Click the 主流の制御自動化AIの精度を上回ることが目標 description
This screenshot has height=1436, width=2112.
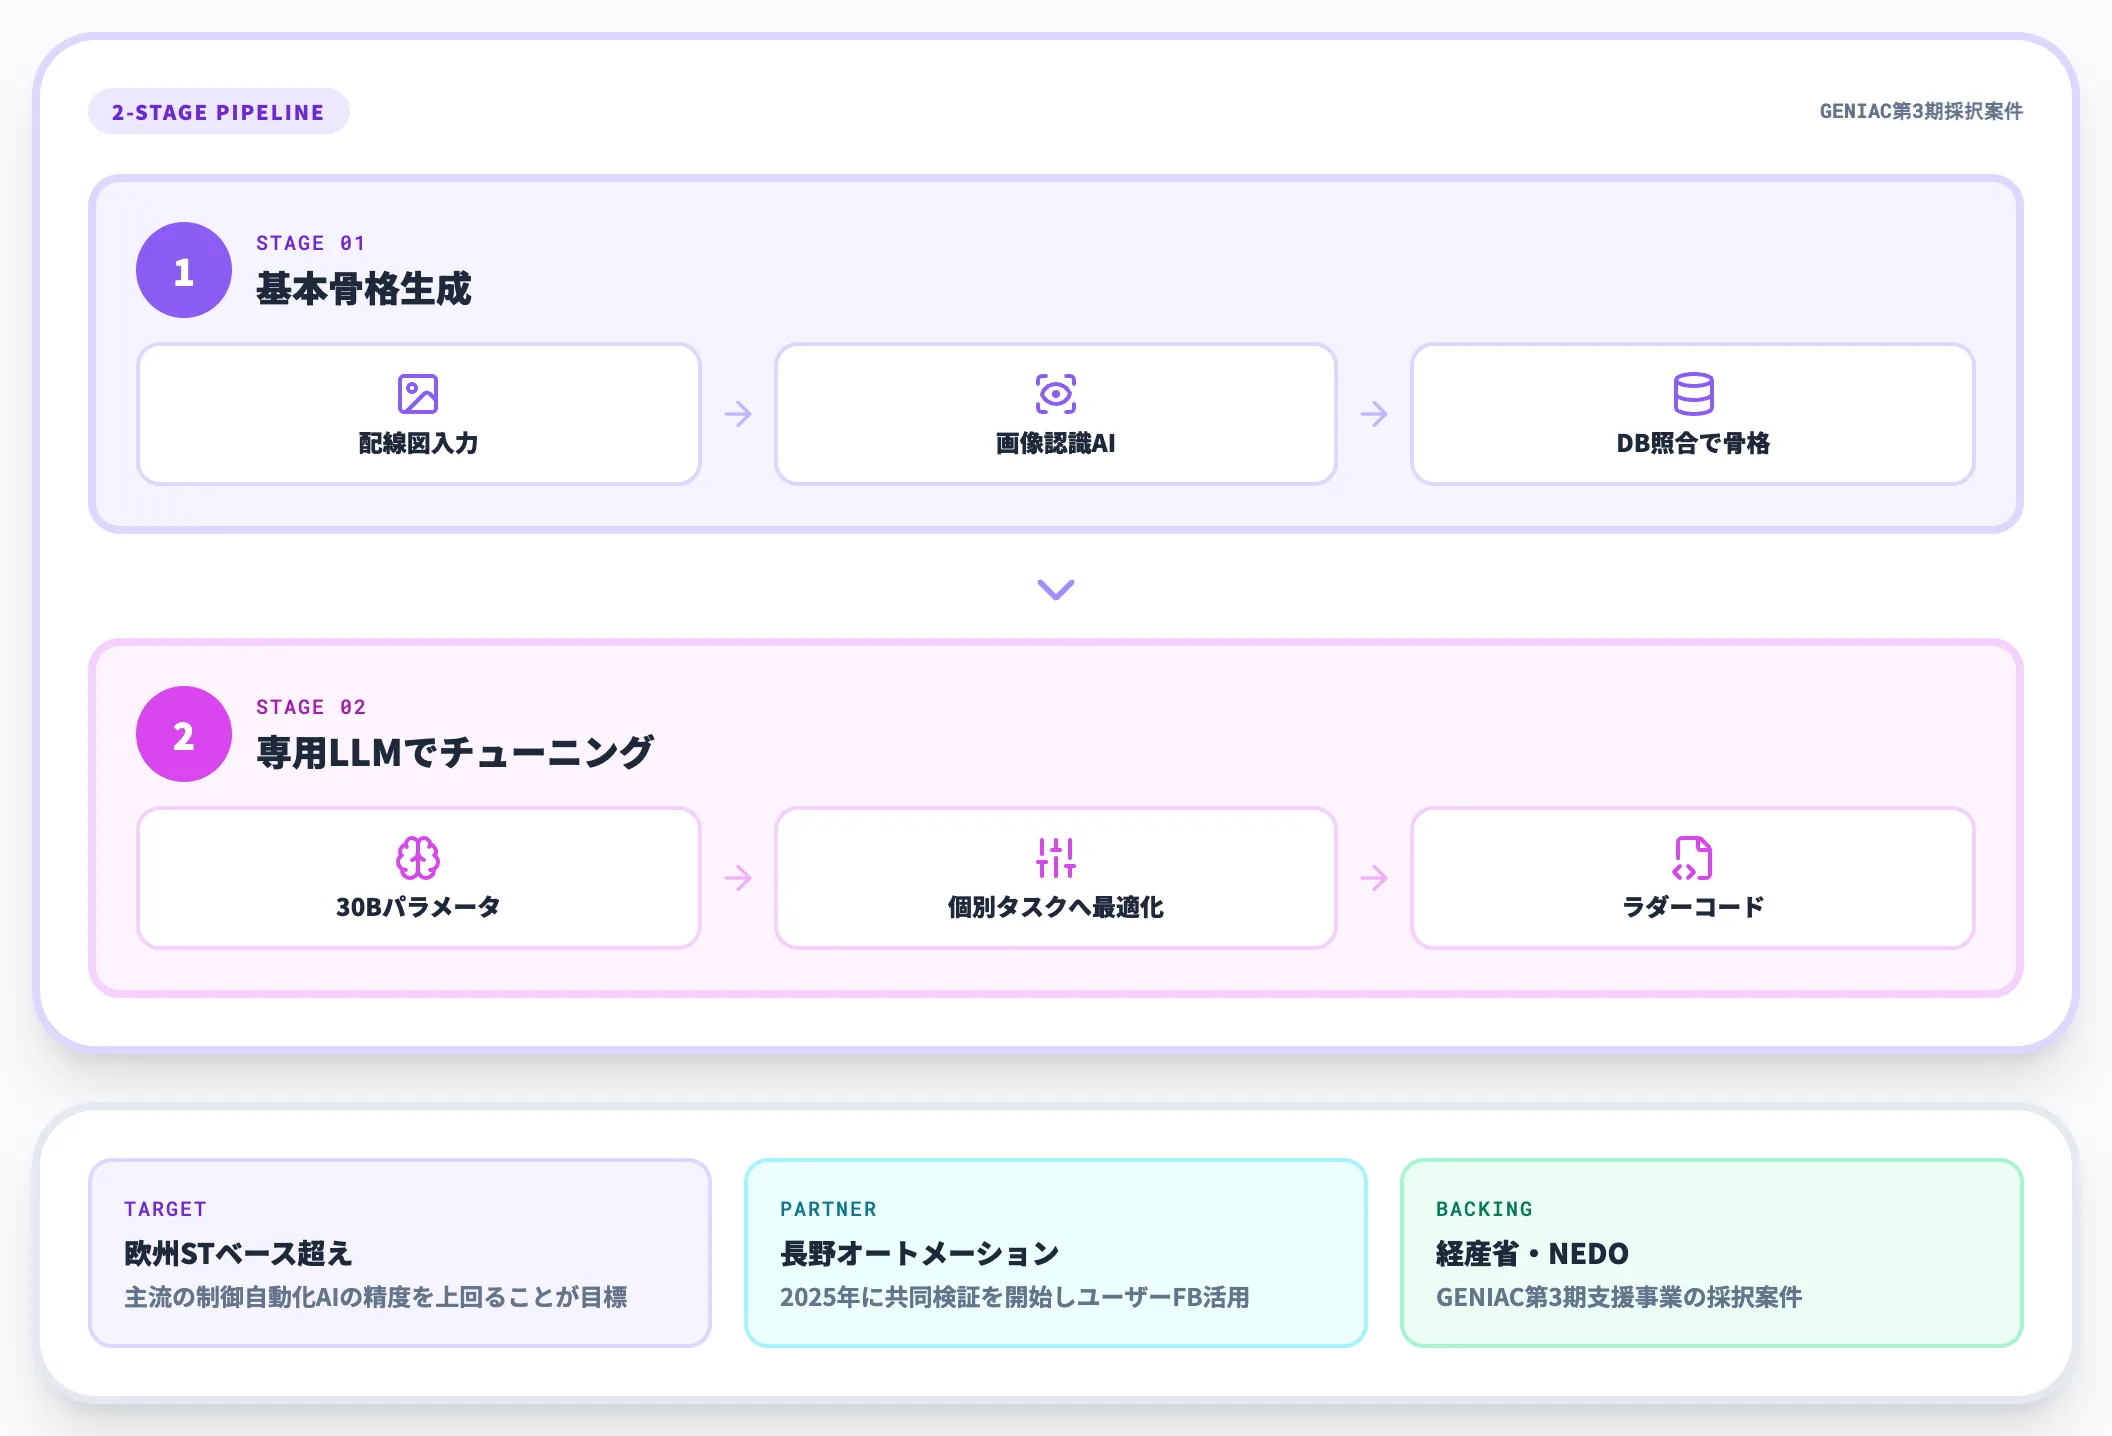[x=376, y=1297]
